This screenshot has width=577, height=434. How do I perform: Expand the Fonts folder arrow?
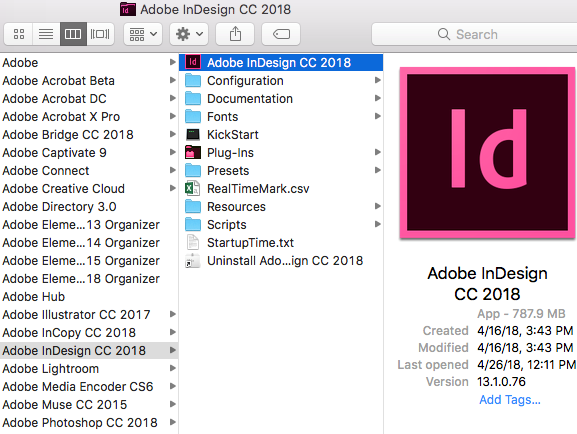(x=377, y=116)
